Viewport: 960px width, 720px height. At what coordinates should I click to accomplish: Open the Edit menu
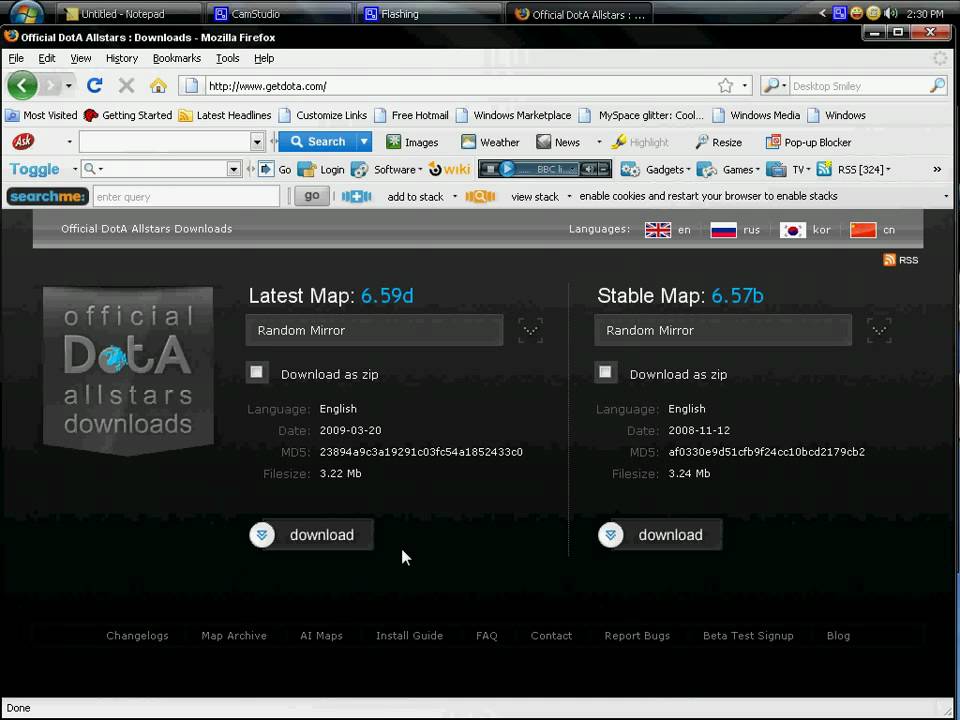click(x=47, y=58)
